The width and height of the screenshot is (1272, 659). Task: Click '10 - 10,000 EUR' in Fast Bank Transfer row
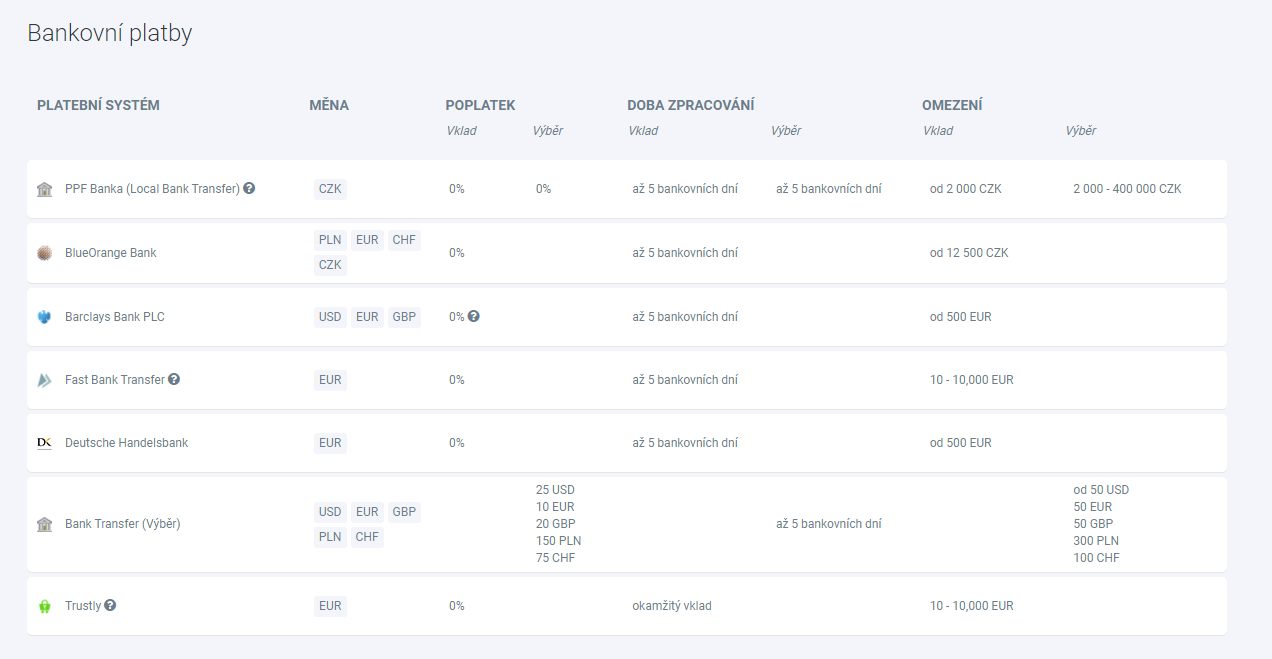coord(972,380)
